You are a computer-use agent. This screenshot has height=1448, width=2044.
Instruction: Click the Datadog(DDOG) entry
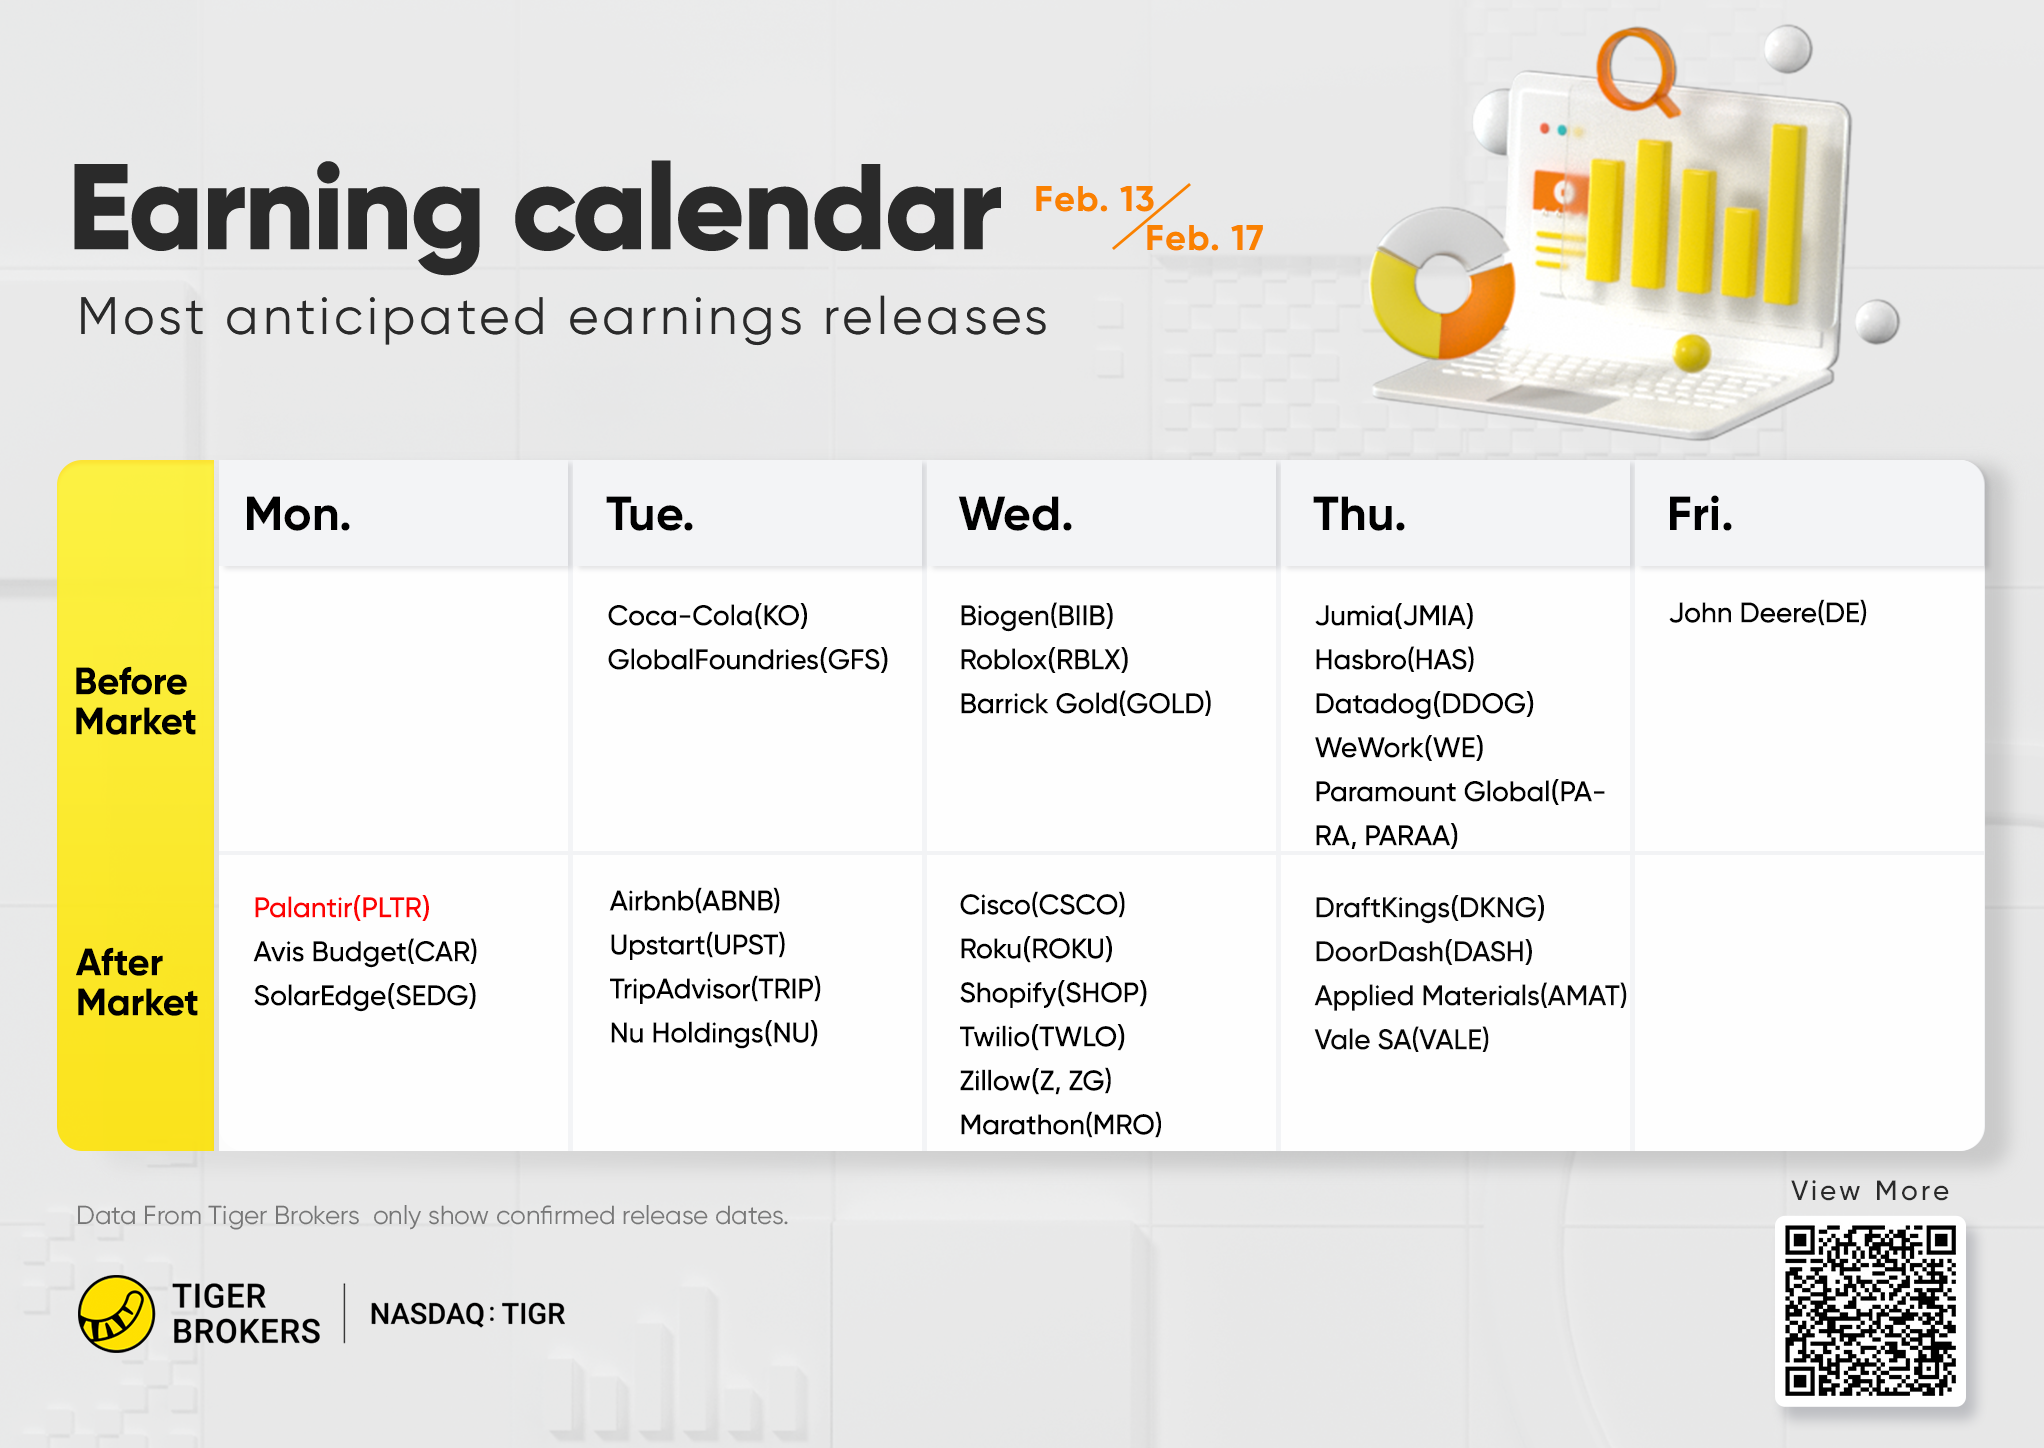(1424, 703)
